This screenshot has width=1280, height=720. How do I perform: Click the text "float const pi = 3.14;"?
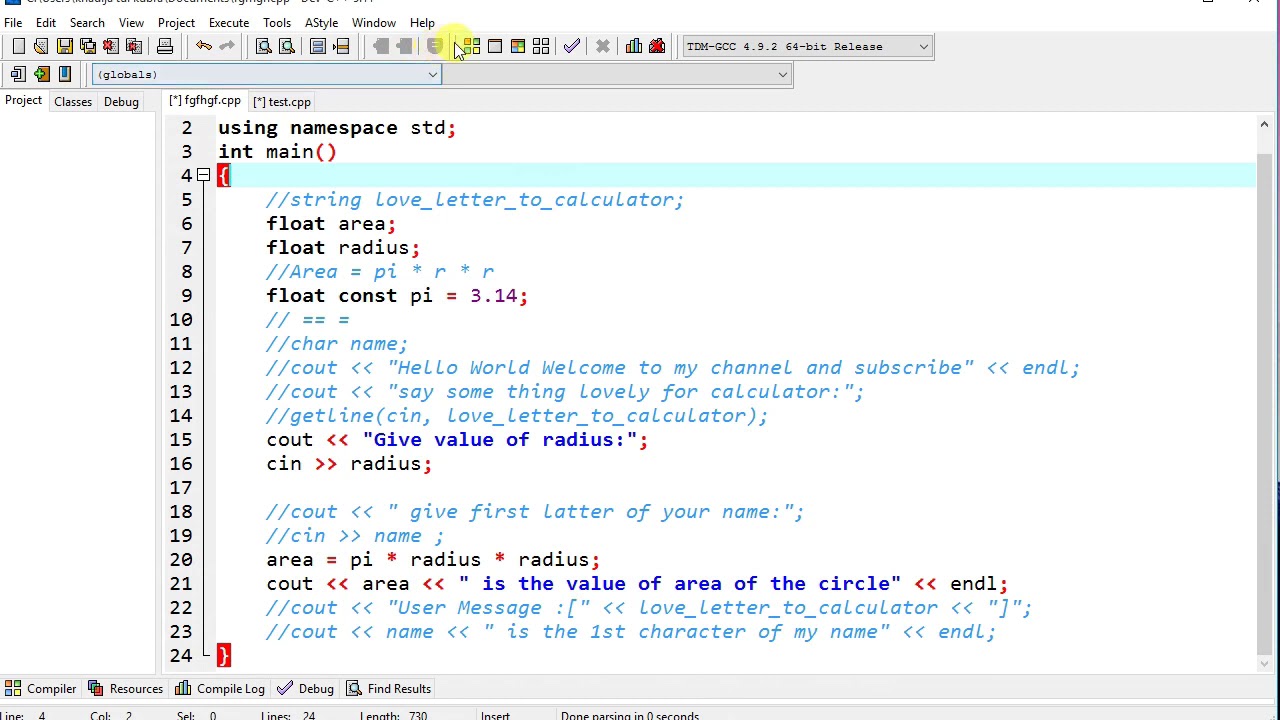397,296
